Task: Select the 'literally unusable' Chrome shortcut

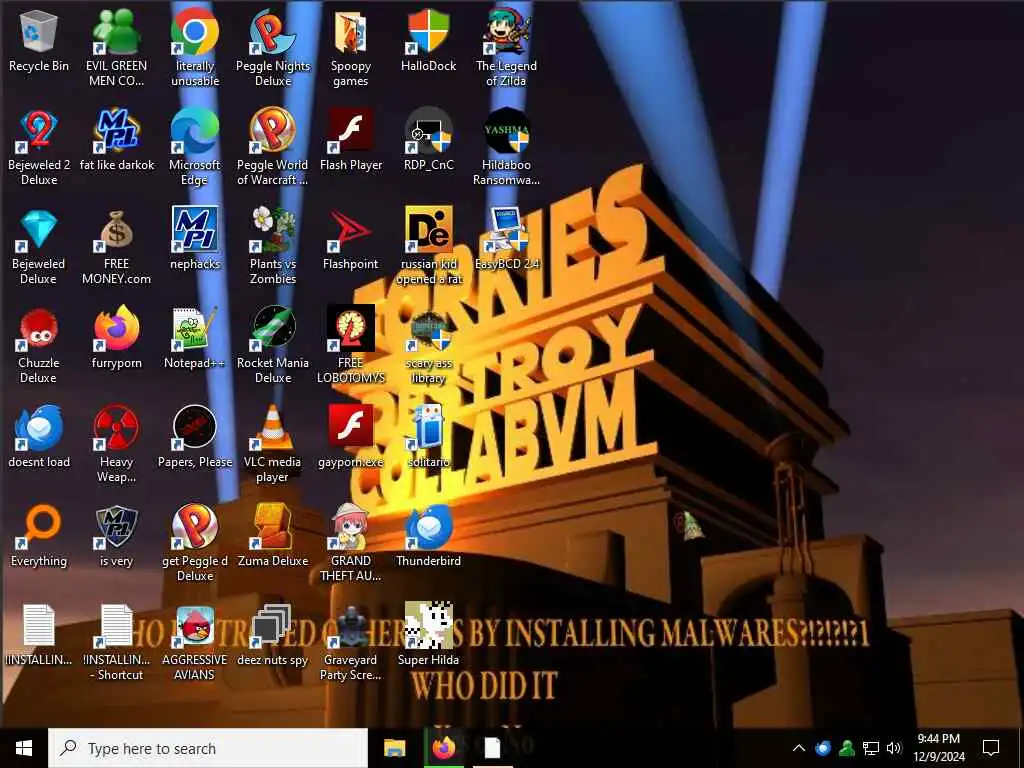Action: tap(195, 48)
